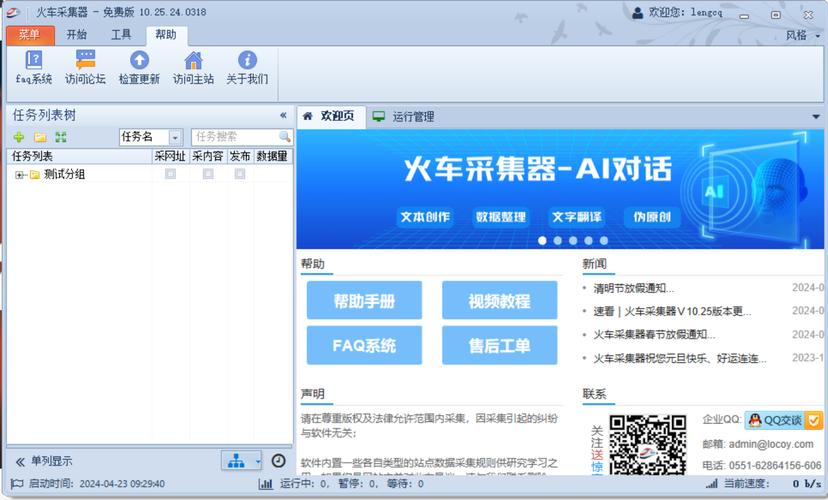Select the fifth banner carousel dot
This screenshot has width=828, height=500.
click(x=604, y=240)
